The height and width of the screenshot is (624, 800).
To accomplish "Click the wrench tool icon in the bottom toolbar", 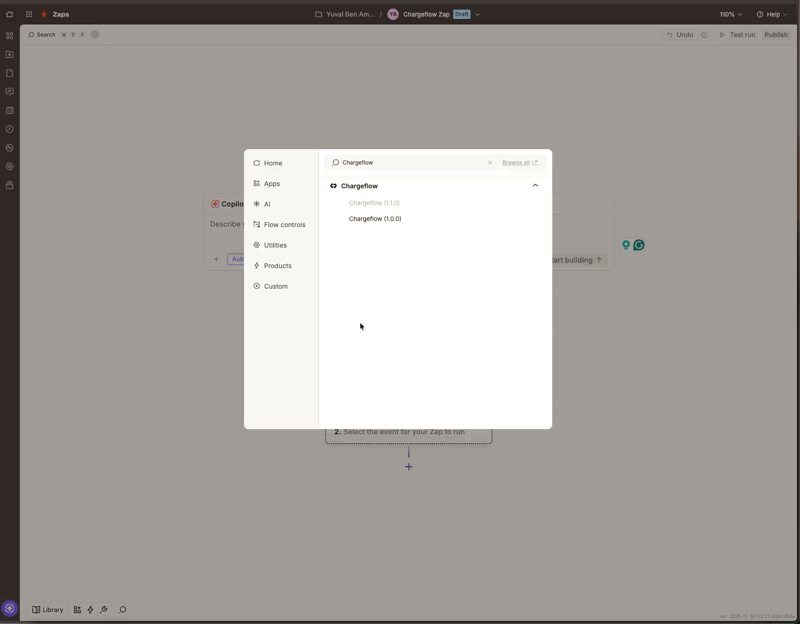I will point(104,609).
